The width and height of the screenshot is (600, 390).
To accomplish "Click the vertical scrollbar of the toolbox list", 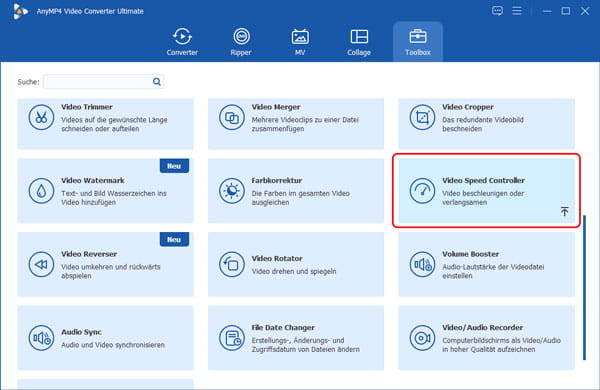I will tap(584, 288).
